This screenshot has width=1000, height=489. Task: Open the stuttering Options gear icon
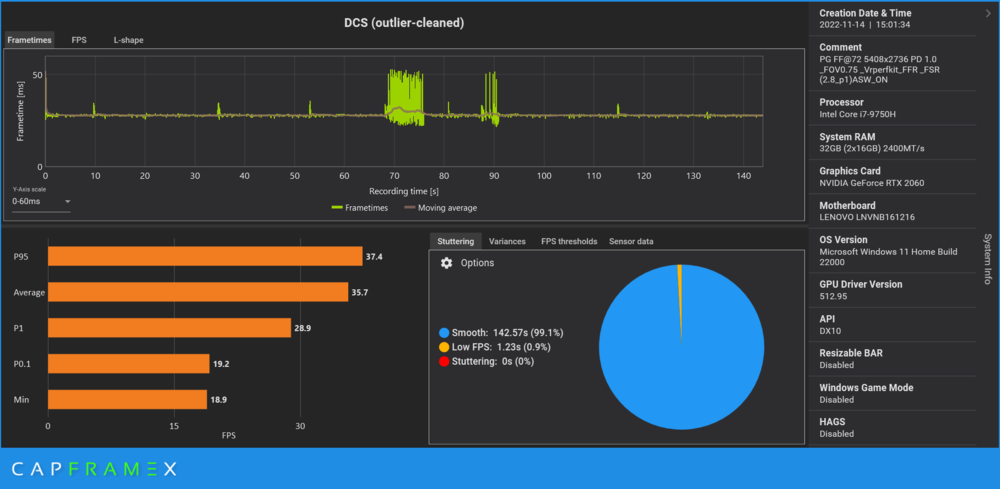[x=446, y=263]
